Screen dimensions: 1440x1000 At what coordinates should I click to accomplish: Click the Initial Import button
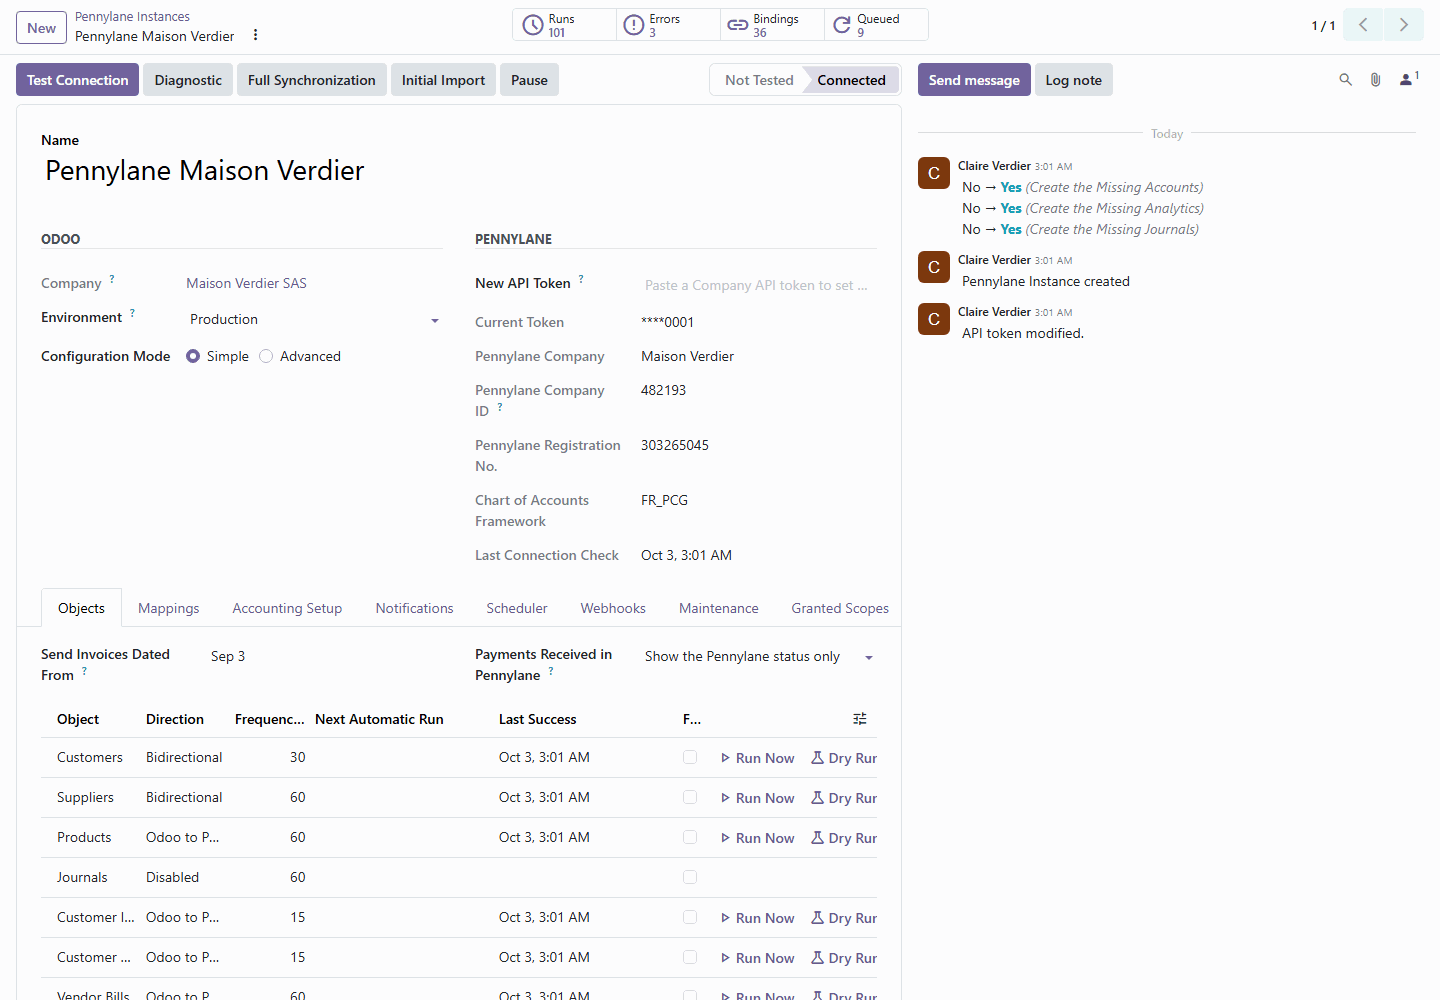(443, 80)
